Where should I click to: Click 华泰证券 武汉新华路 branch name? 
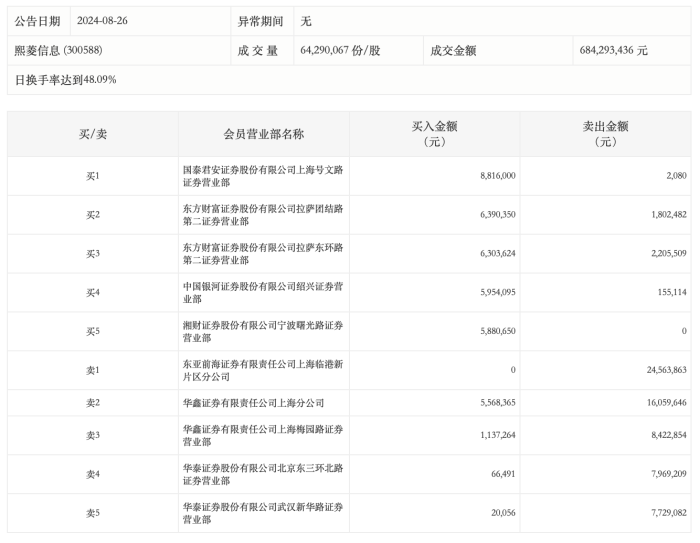click(263, 513)
